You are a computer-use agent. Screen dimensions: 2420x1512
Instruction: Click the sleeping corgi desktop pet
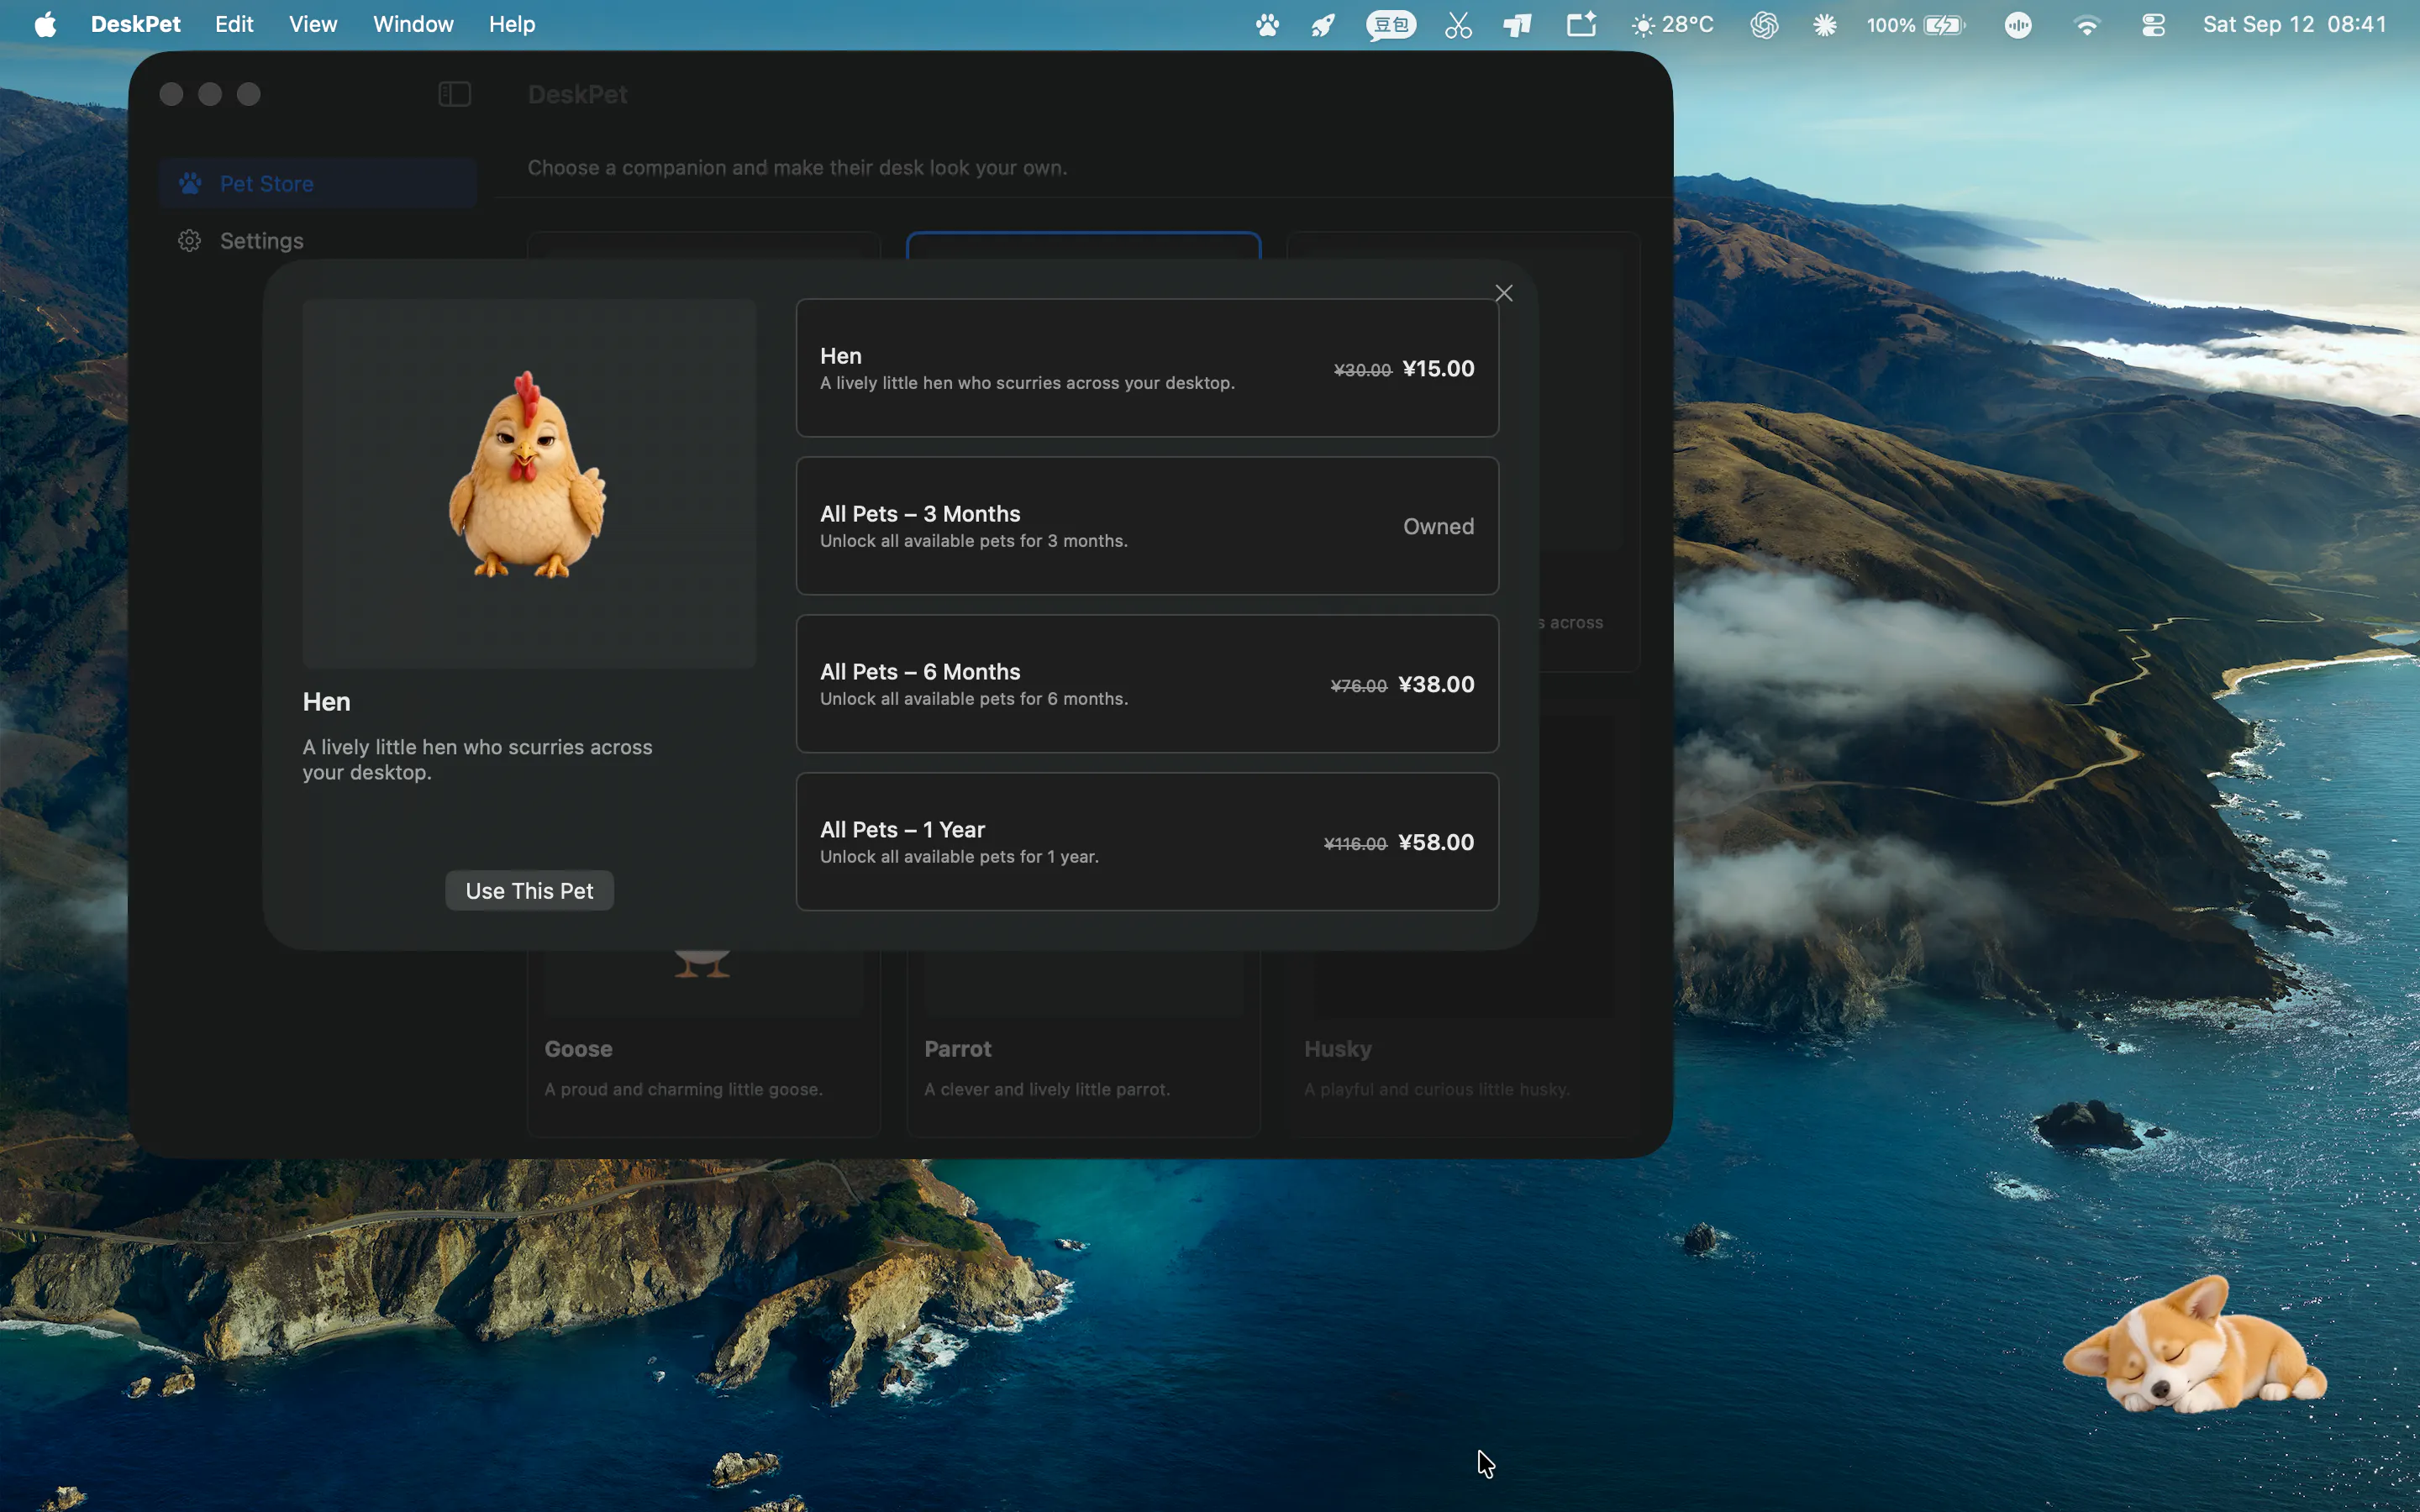tap(2194, 1346)
